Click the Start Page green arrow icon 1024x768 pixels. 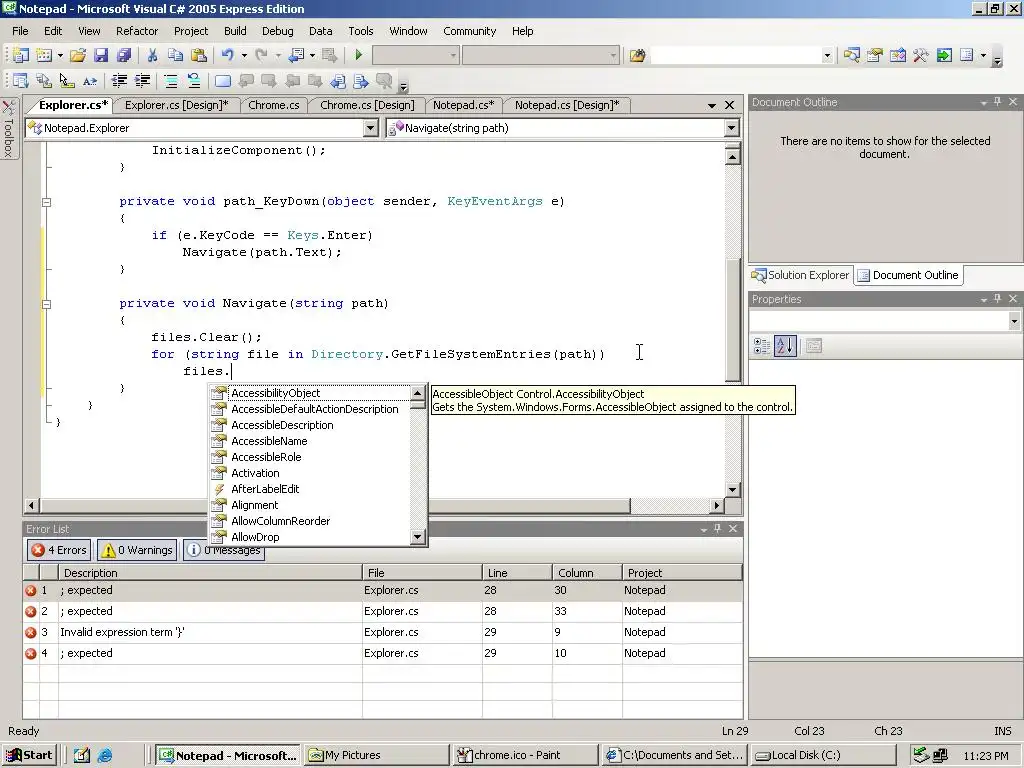click(x=944, y=56)
